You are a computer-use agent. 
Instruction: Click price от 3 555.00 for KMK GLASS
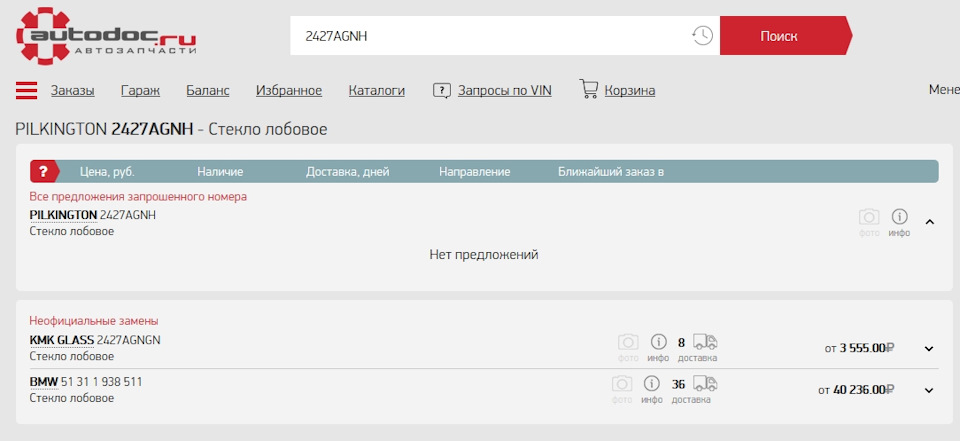860,348
